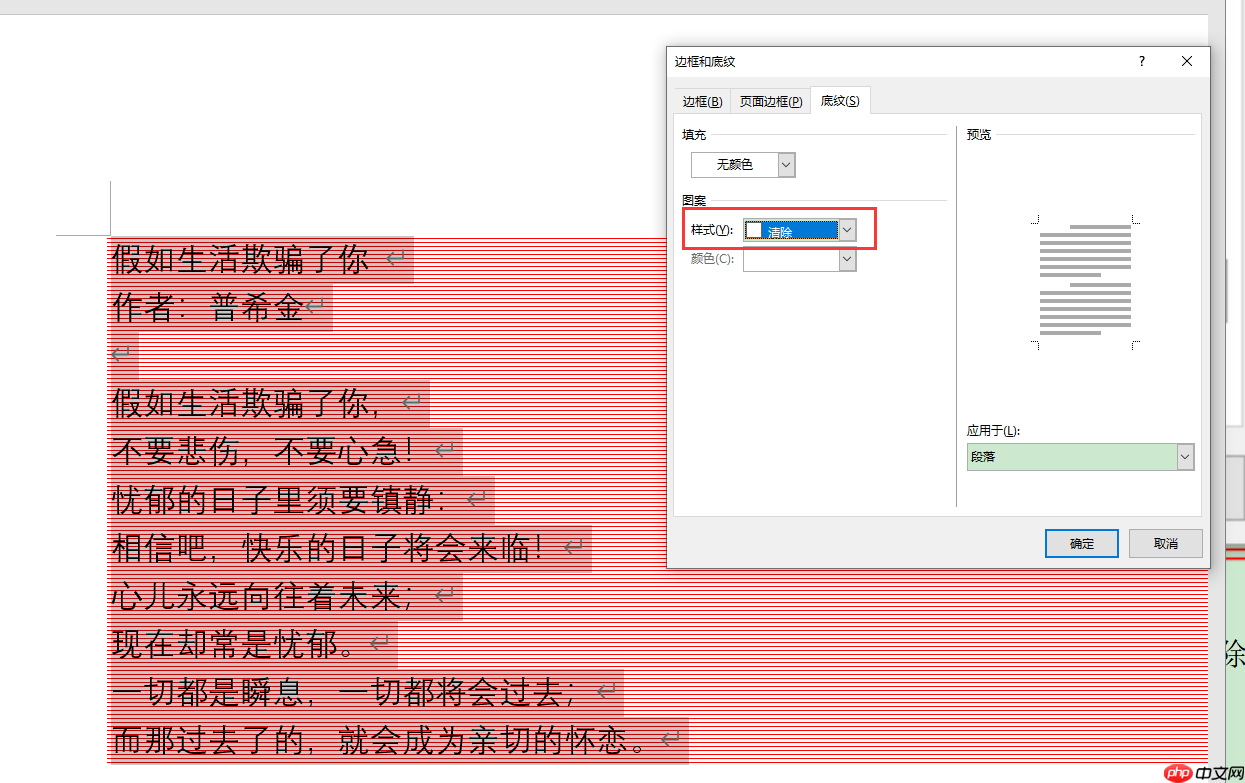This screenshot has width=1245, height=783.
Task: Click the line 忧郁的日子里须要镇静：
Action: coord(279,500)
